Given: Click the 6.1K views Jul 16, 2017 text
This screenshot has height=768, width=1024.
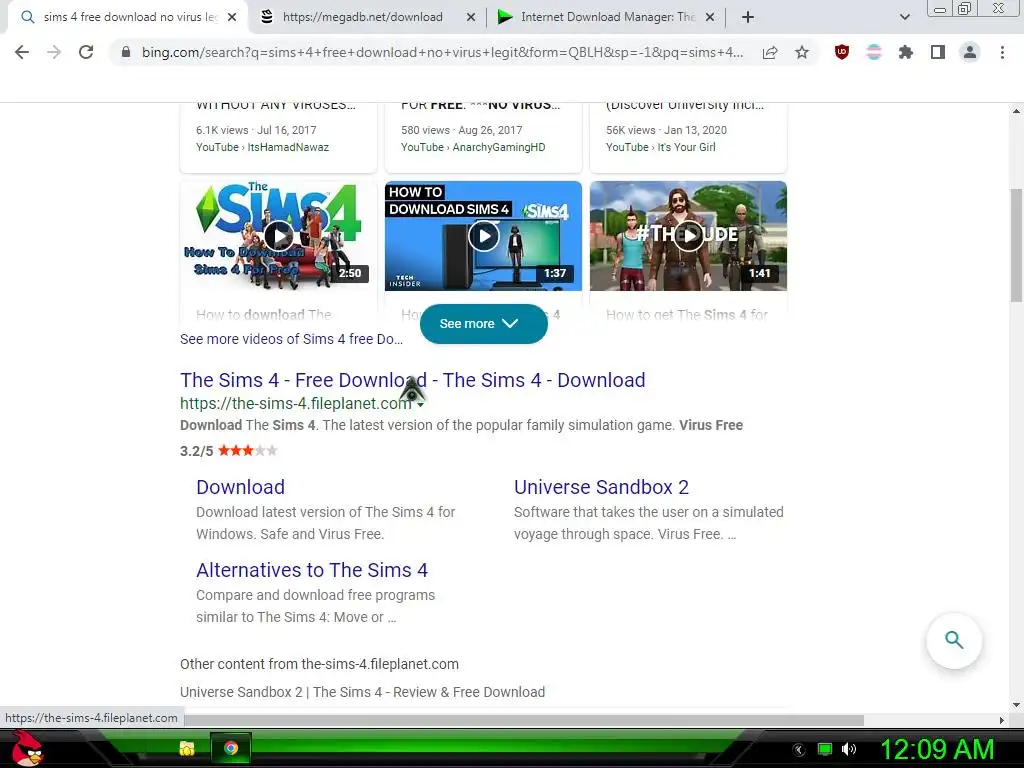Looking at the screenshot, I should point(256,130).
